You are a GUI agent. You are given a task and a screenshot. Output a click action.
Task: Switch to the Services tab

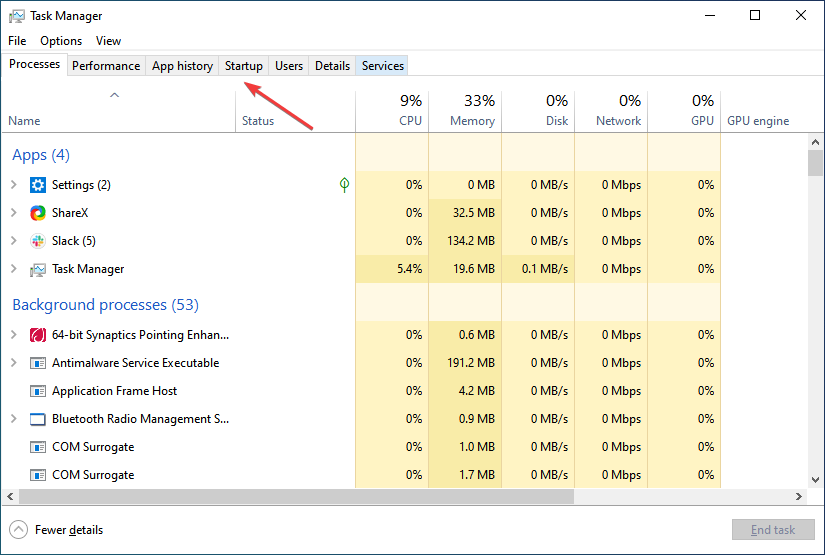tap(383, 66)
